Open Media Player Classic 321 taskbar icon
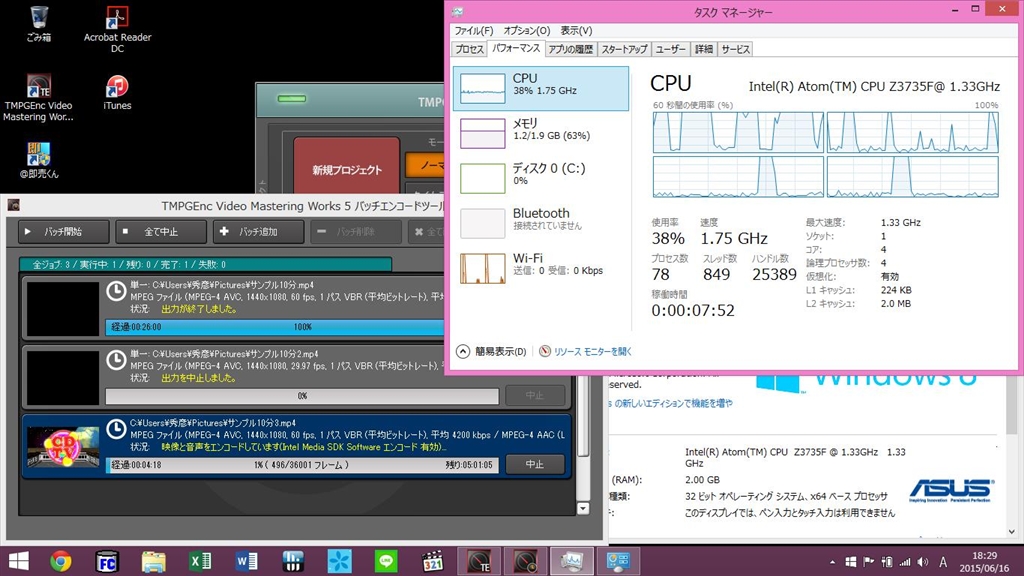 click(x=432, y=561)
